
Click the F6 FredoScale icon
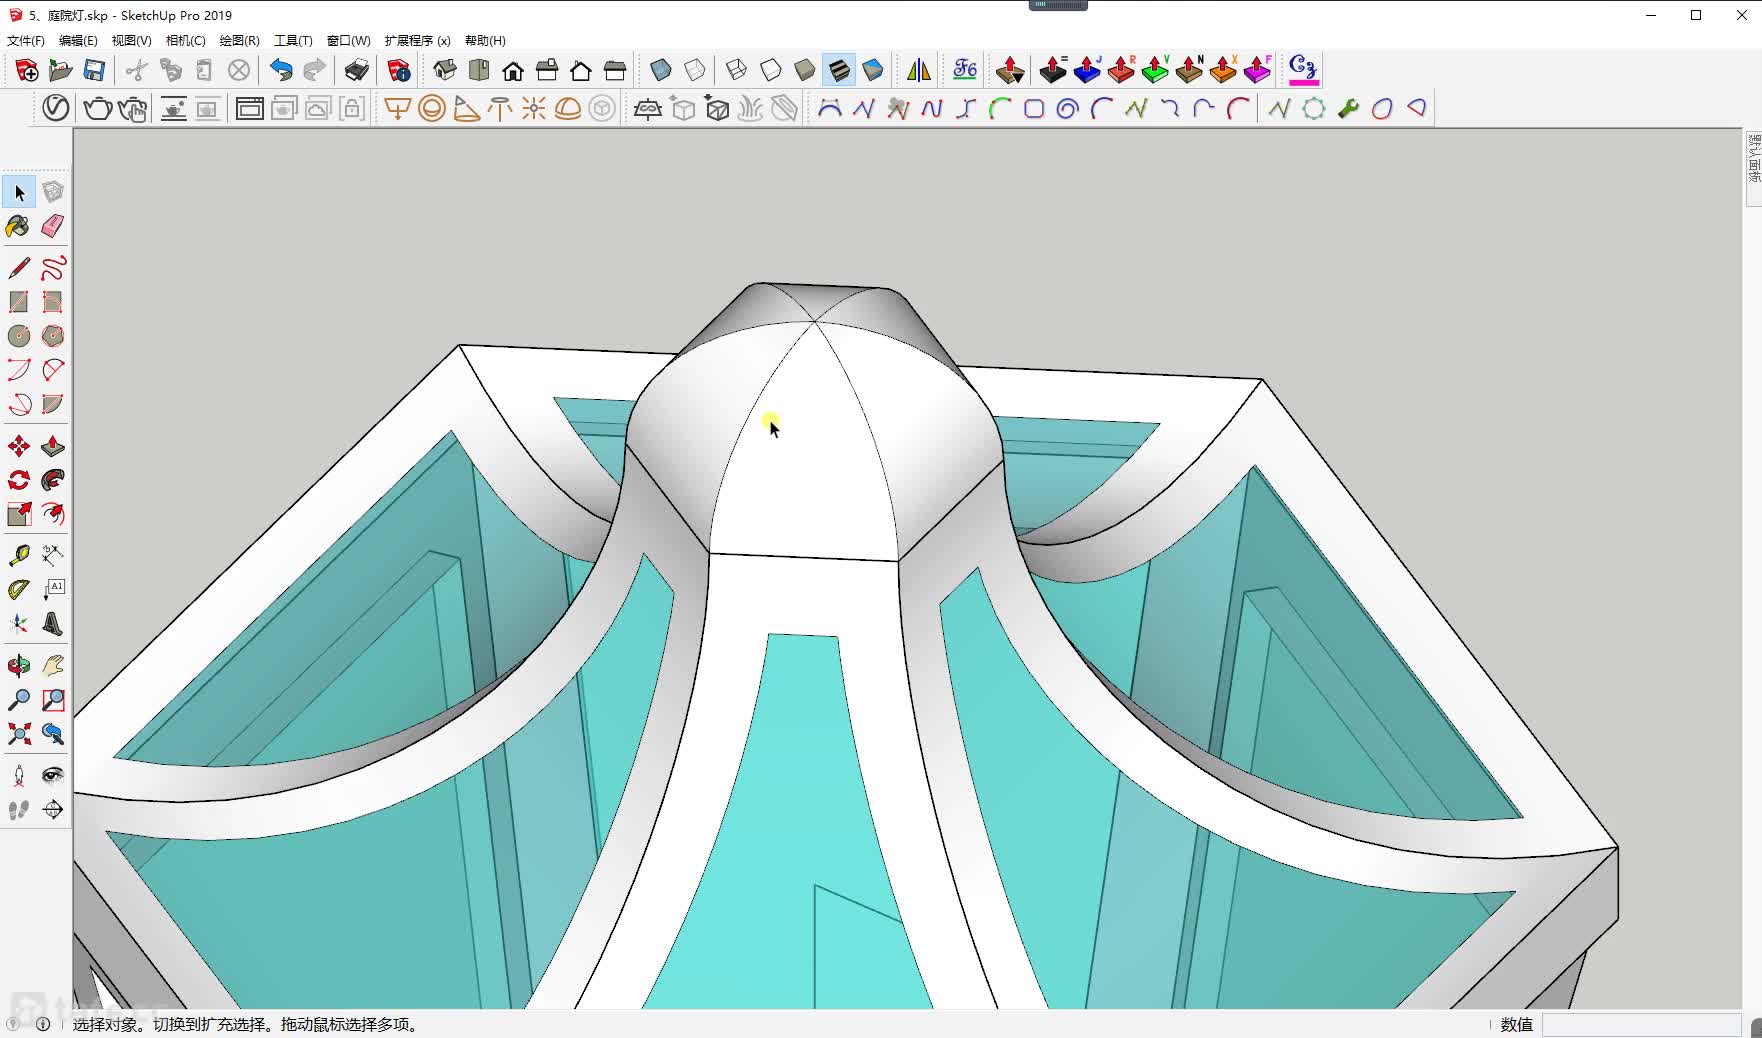(965, 70)
